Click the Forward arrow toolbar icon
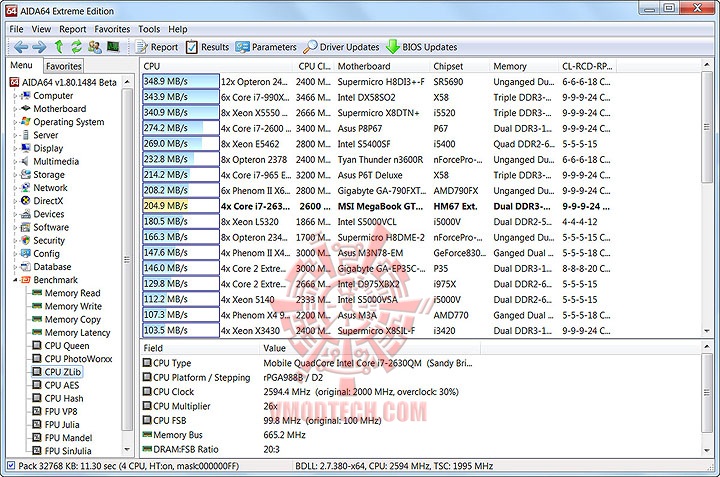This screenshot has width=720, height=477. coord(39,47)
